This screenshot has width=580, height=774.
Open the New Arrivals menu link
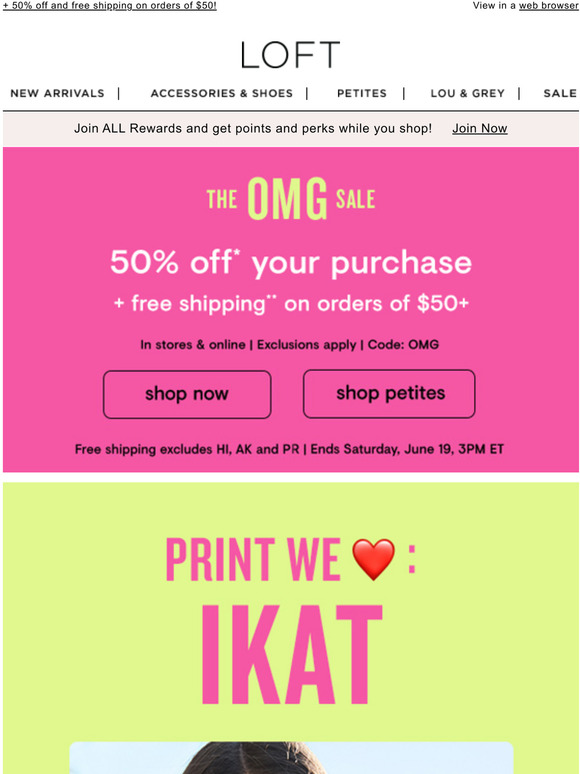pos(57,93)
